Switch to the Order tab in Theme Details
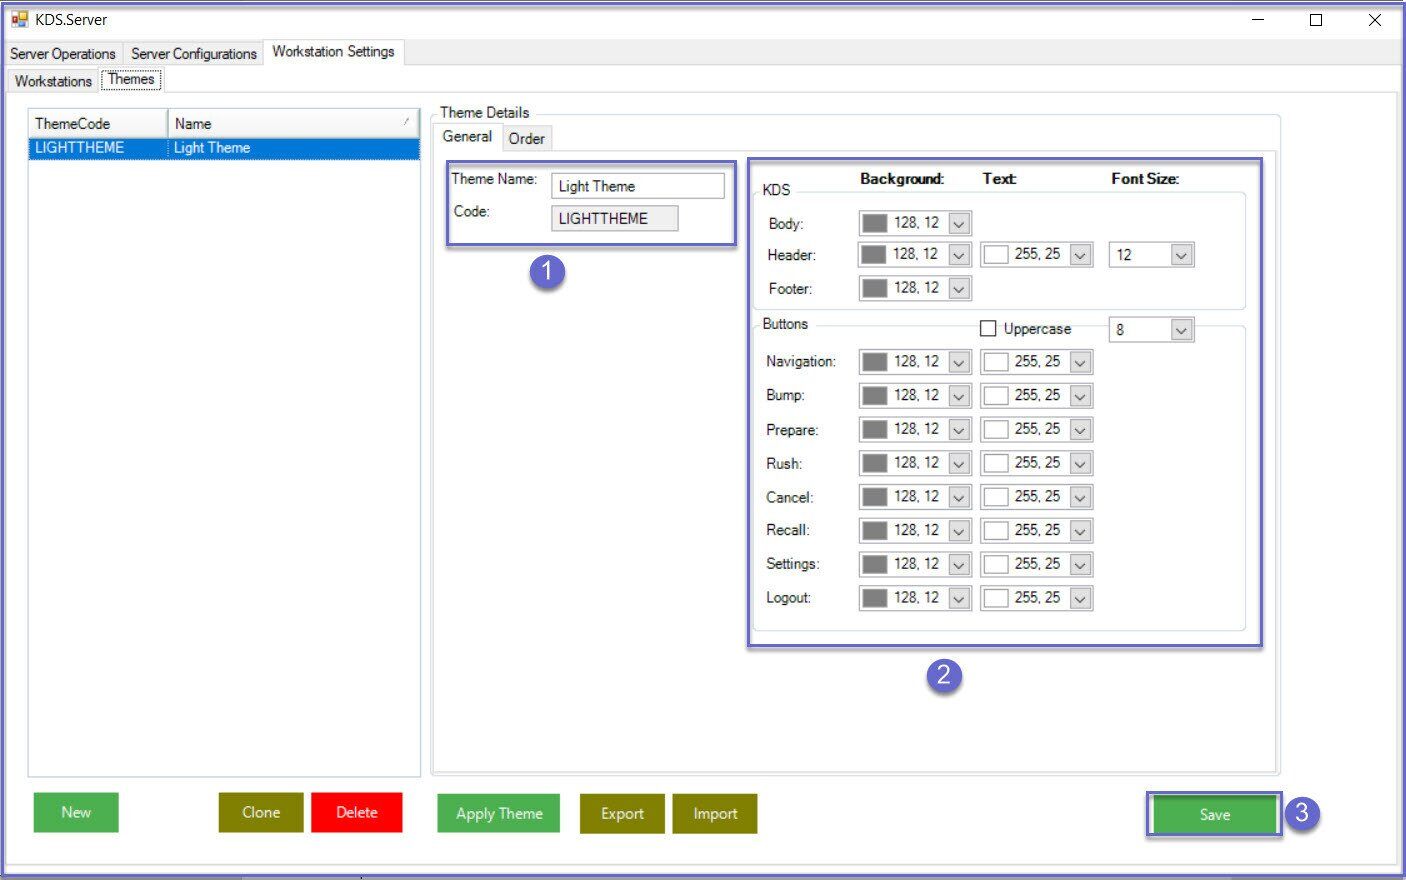 tap(526, 139)
